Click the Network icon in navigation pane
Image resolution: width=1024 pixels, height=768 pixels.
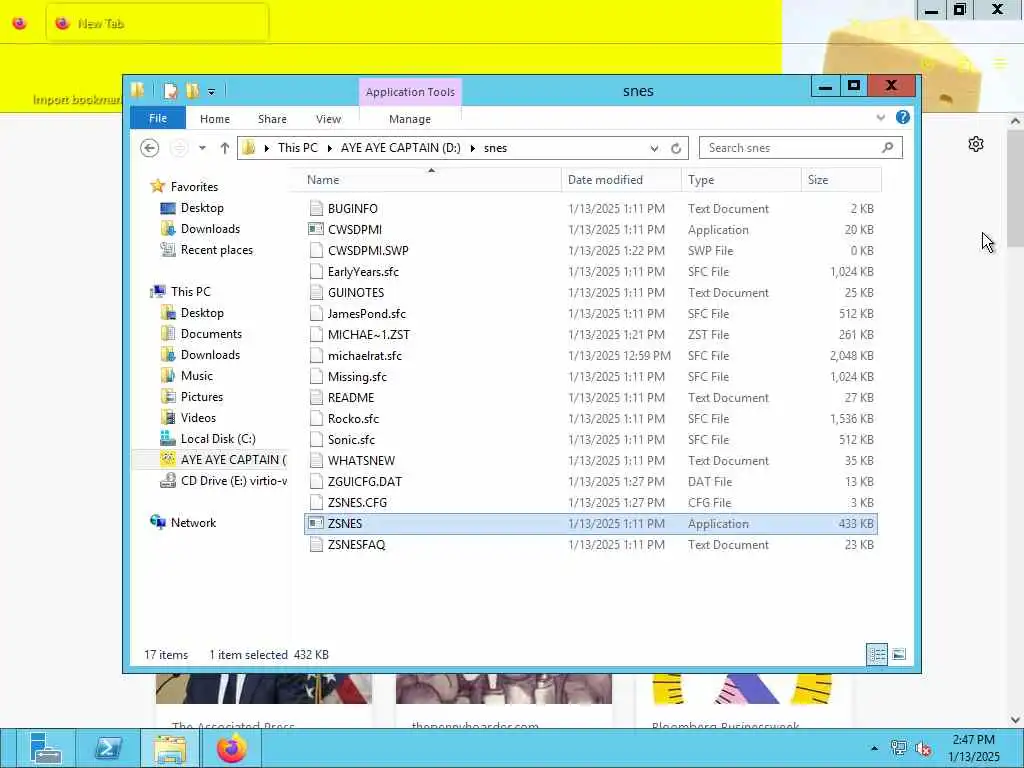(157, 522)
